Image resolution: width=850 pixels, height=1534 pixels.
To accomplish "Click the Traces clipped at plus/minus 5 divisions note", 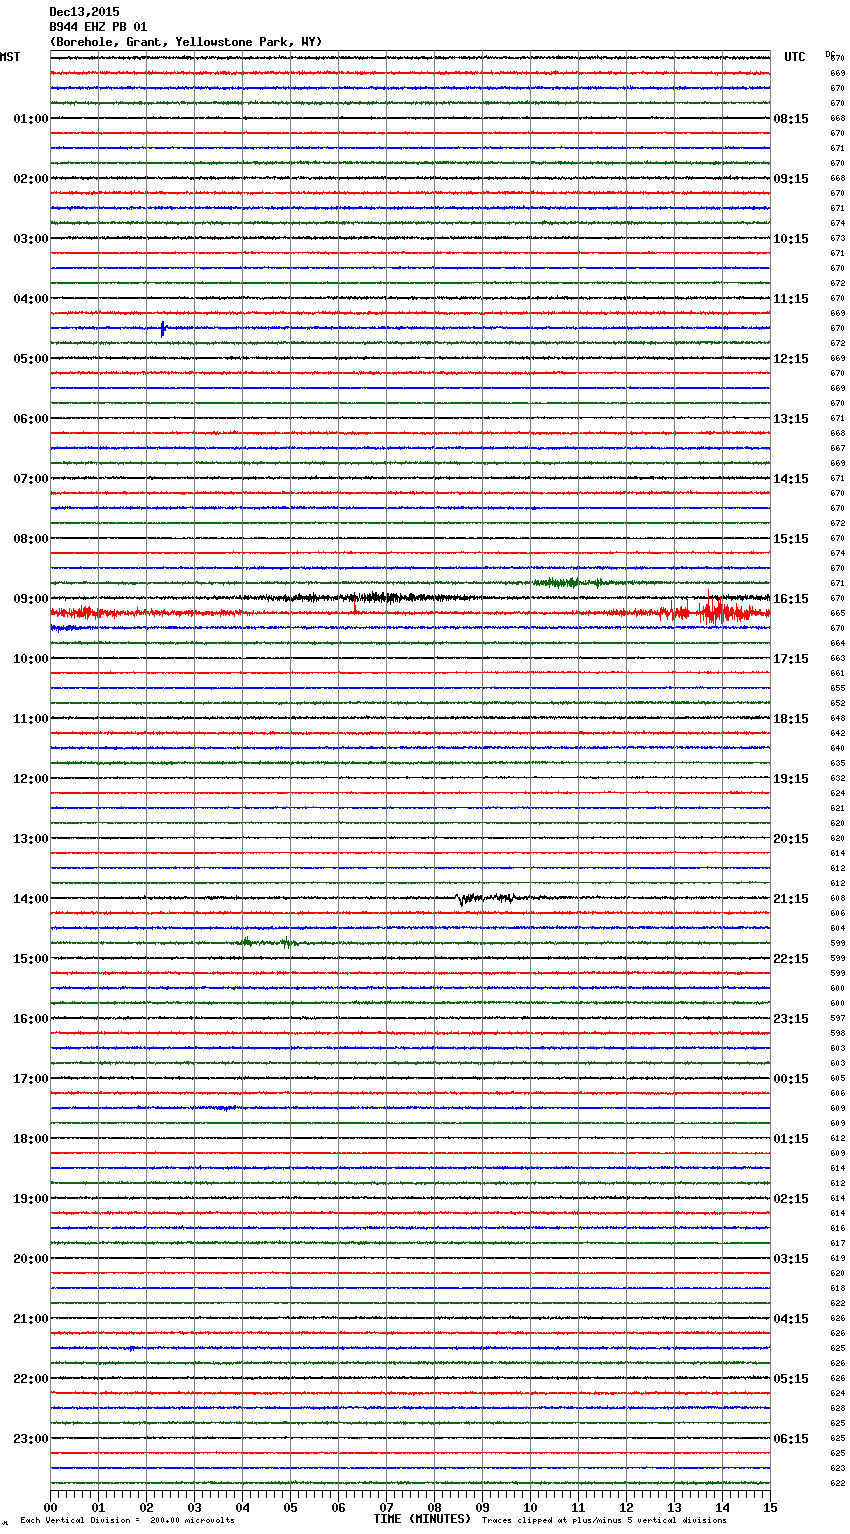I will [604, 1520].
